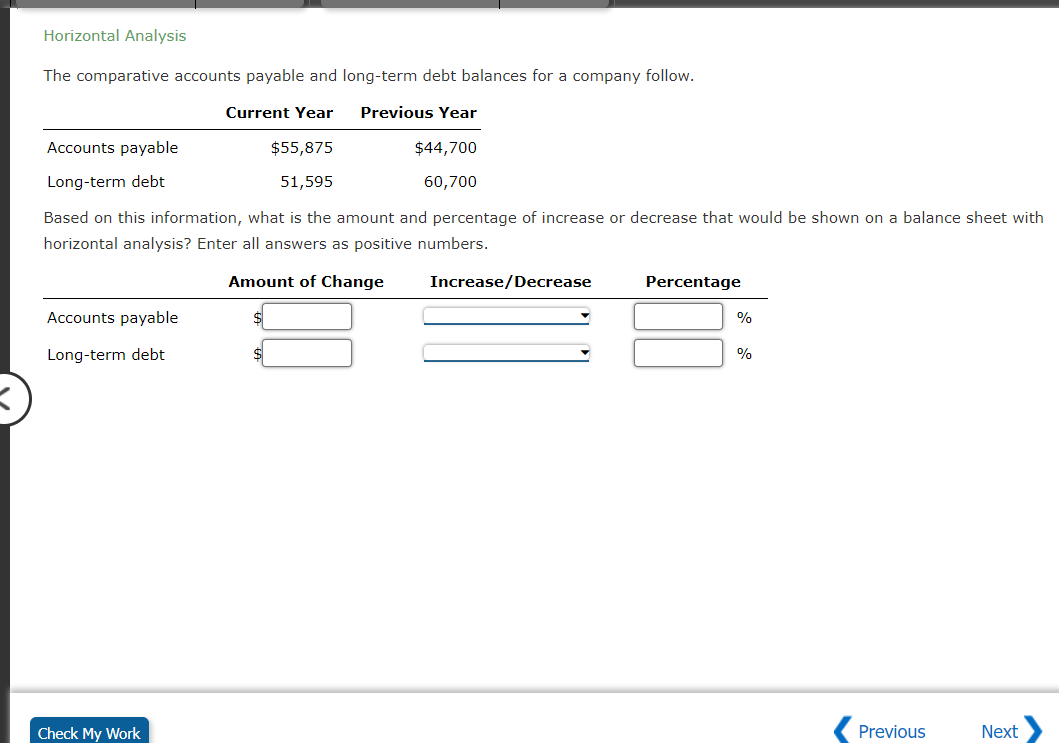Click the dropdown arrow beside Accounts payable selector
The image size is (1059, 743).
click(x=583, y=316)
